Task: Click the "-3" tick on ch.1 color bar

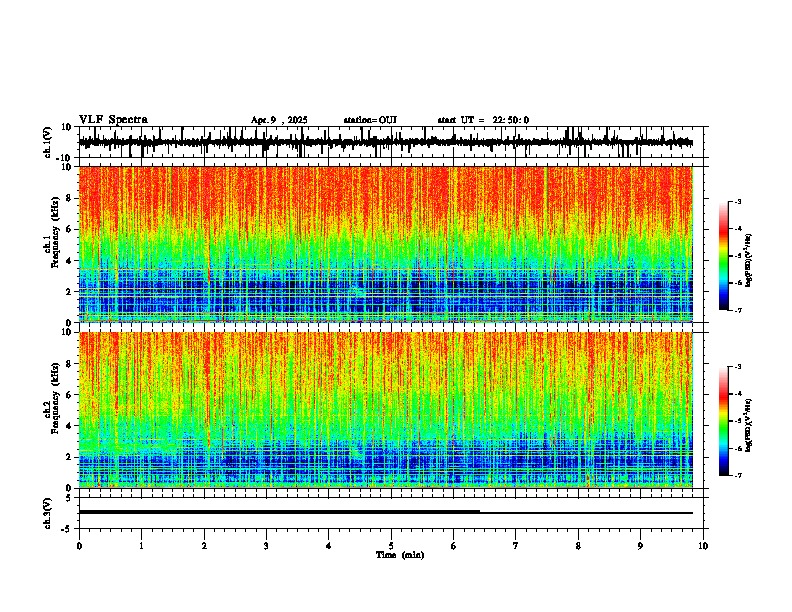Action: [738, 202]
